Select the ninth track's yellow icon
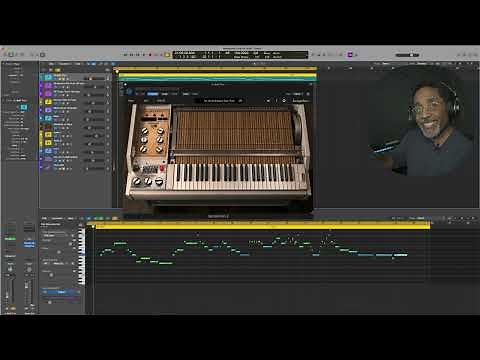The image size is (480, 360). point(49,143)
